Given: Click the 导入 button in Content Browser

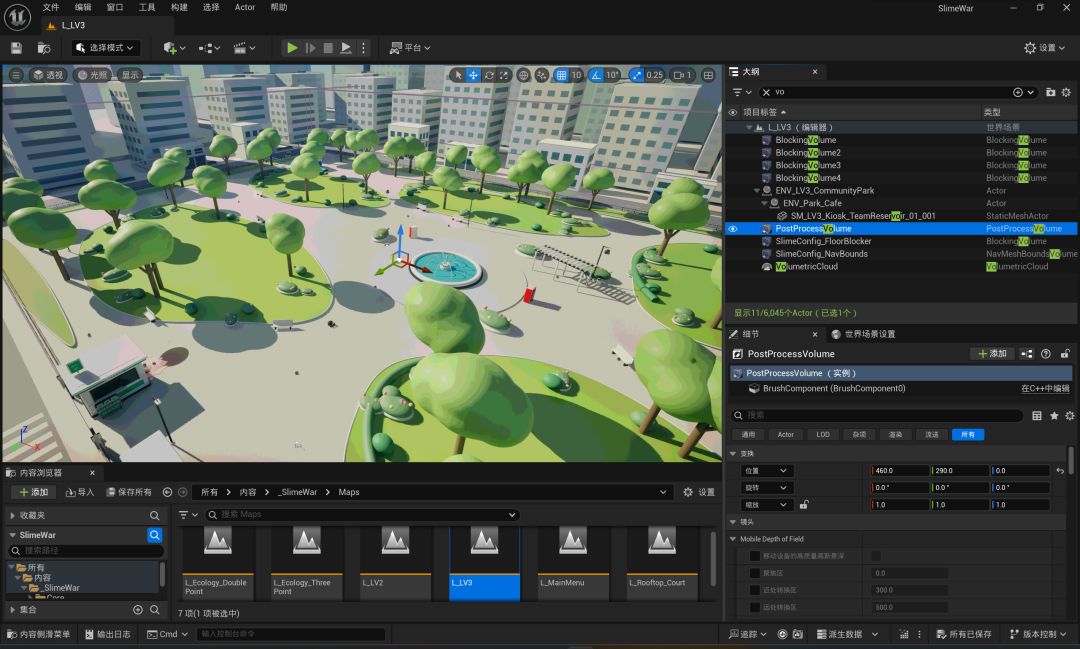Looking at the screenshot, I should [80, 492].
